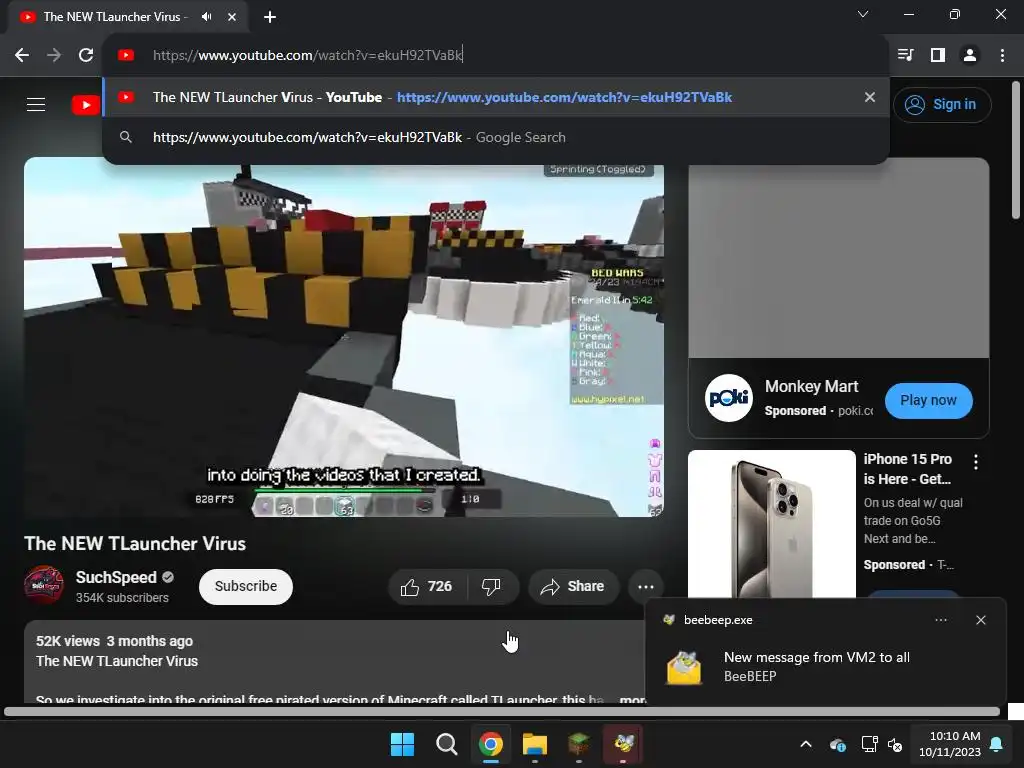Click Play now on Monkey Mart ad
Screen dimensions: 1024x768
point(928,400)
